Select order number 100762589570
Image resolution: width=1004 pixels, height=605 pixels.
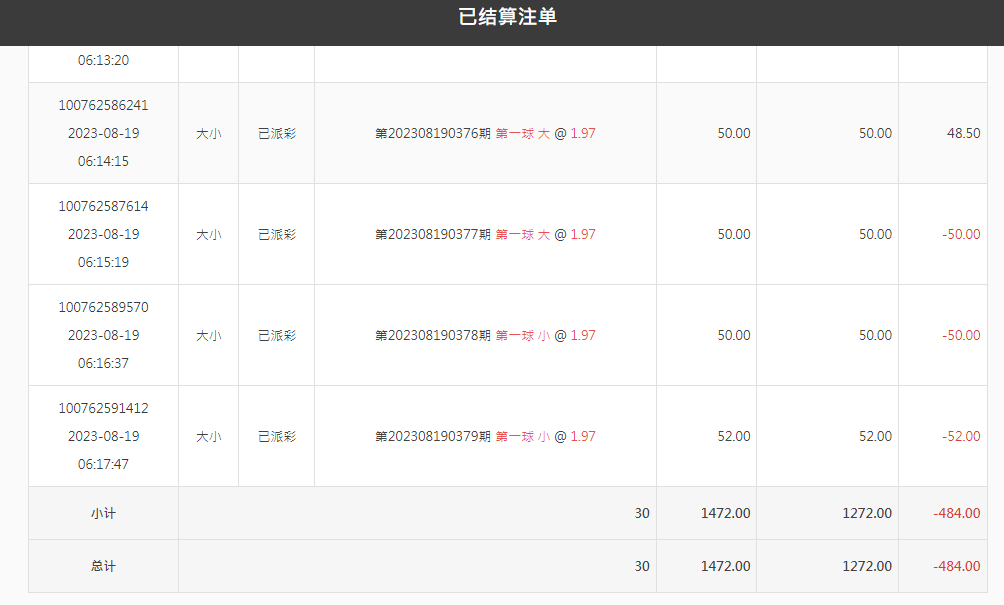(103, 308)
